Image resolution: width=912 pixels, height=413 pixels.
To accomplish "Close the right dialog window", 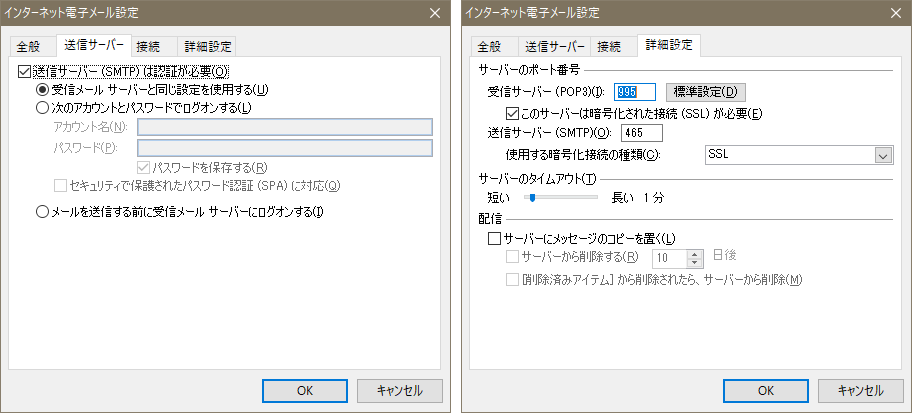I will click(x=895, y=12).
